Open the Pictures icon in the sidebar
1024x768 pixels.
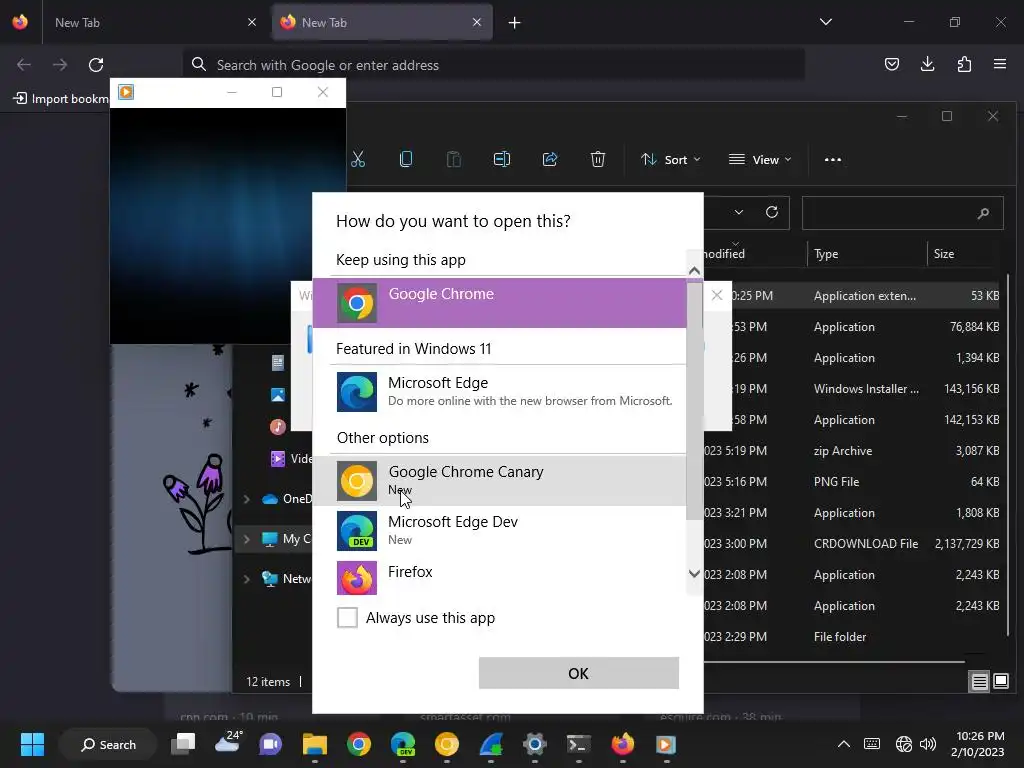pos(278,395)
